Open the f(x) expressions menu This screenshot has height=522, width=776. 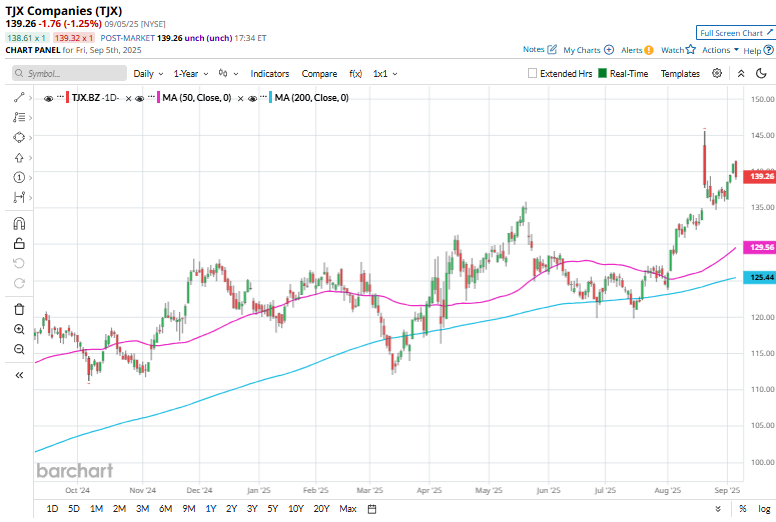(355, 74)
